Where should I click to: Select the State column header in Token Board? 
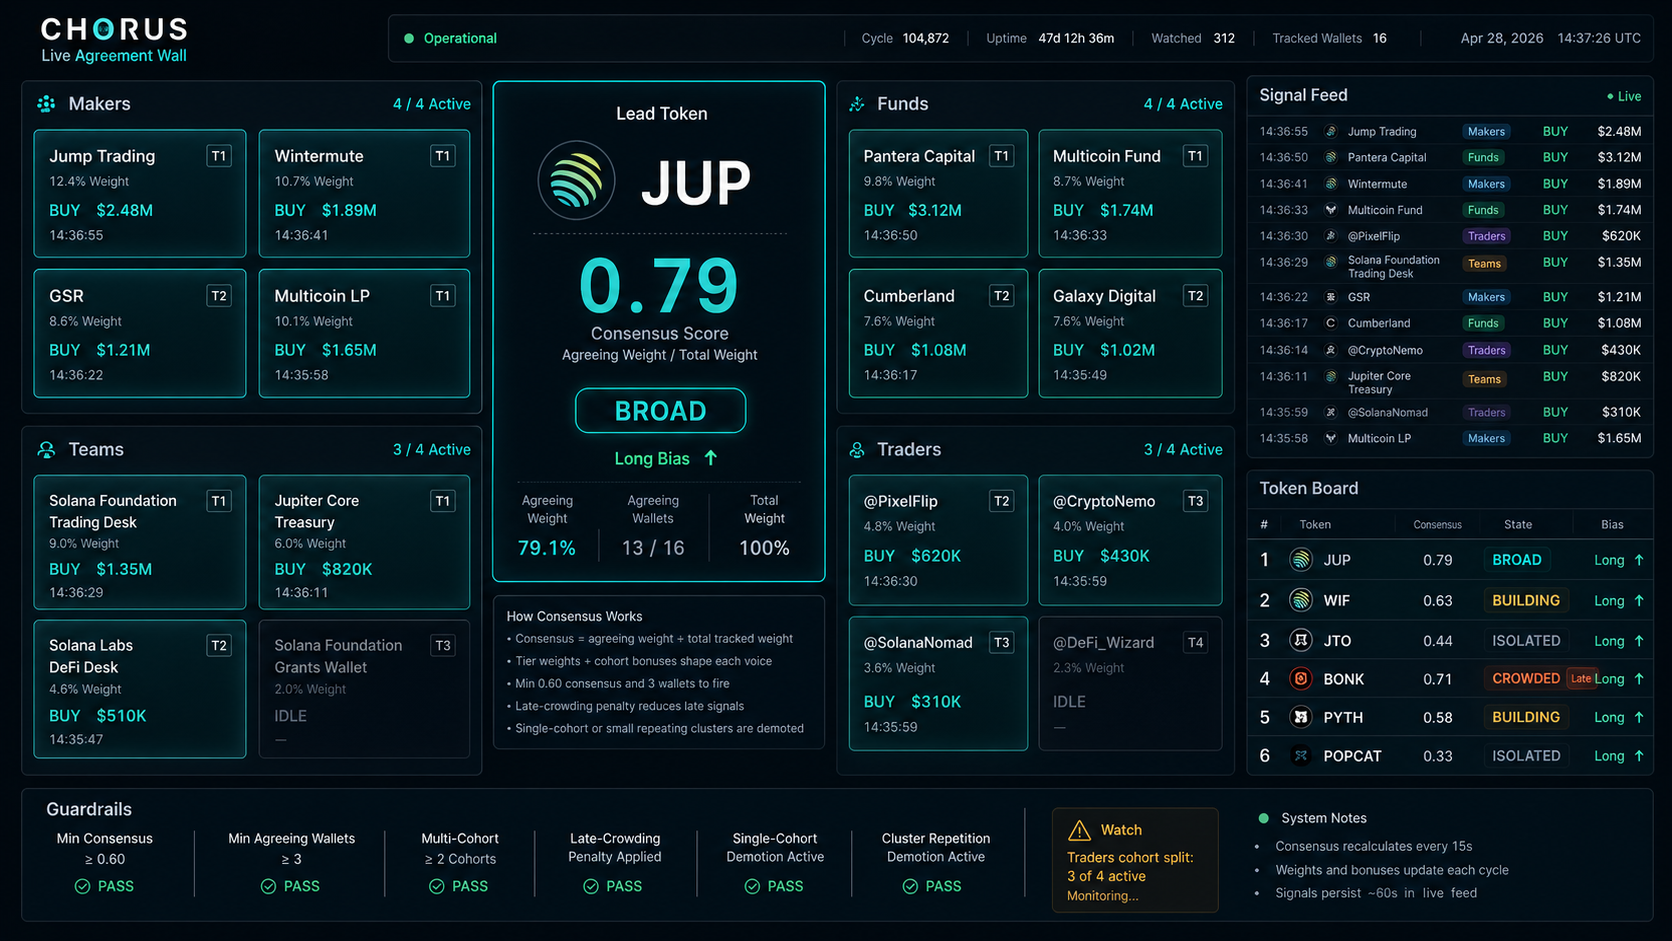pyautogui.click(x=1518, y=524)
